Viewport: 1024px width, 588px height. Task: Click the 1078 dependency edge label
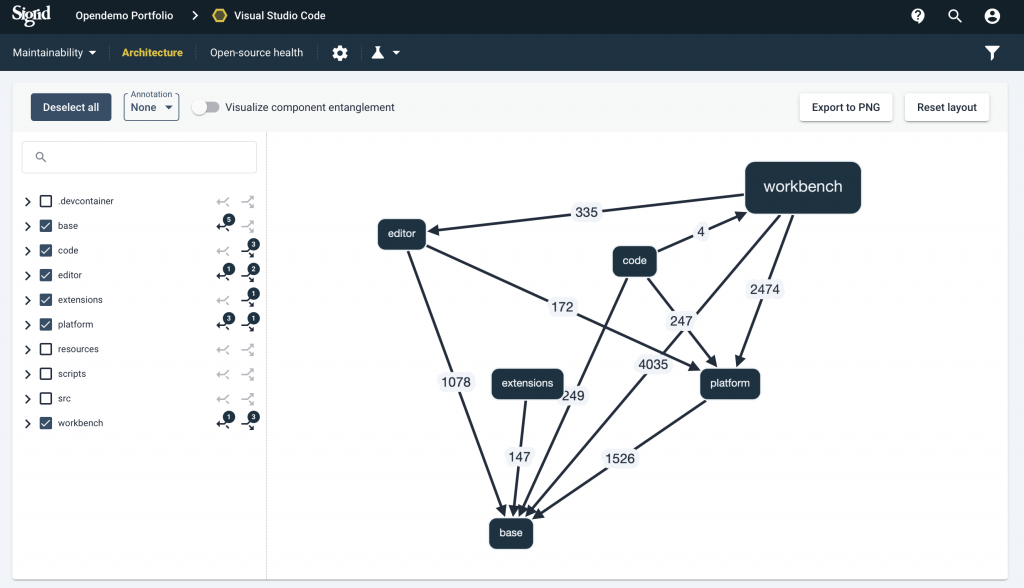[x=456, y=382]
